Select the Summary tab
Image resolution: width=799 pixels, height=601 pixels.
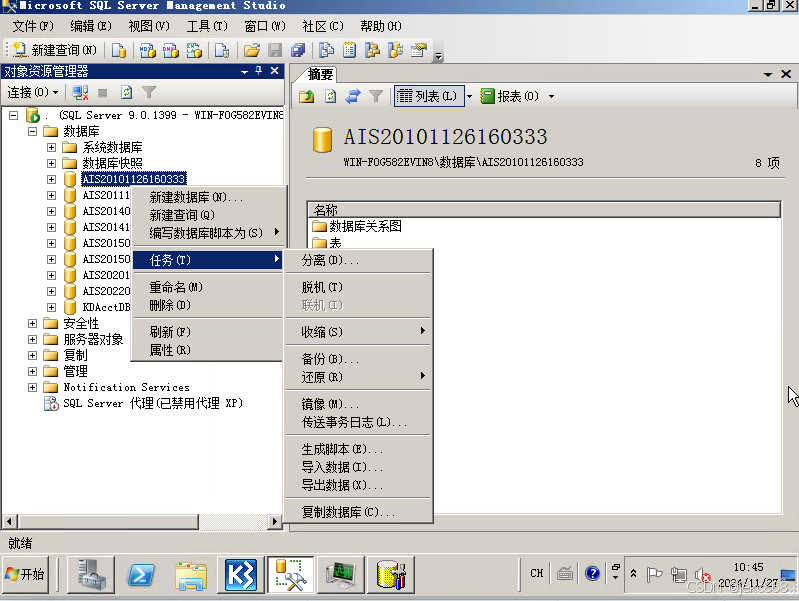pos(320,74)
